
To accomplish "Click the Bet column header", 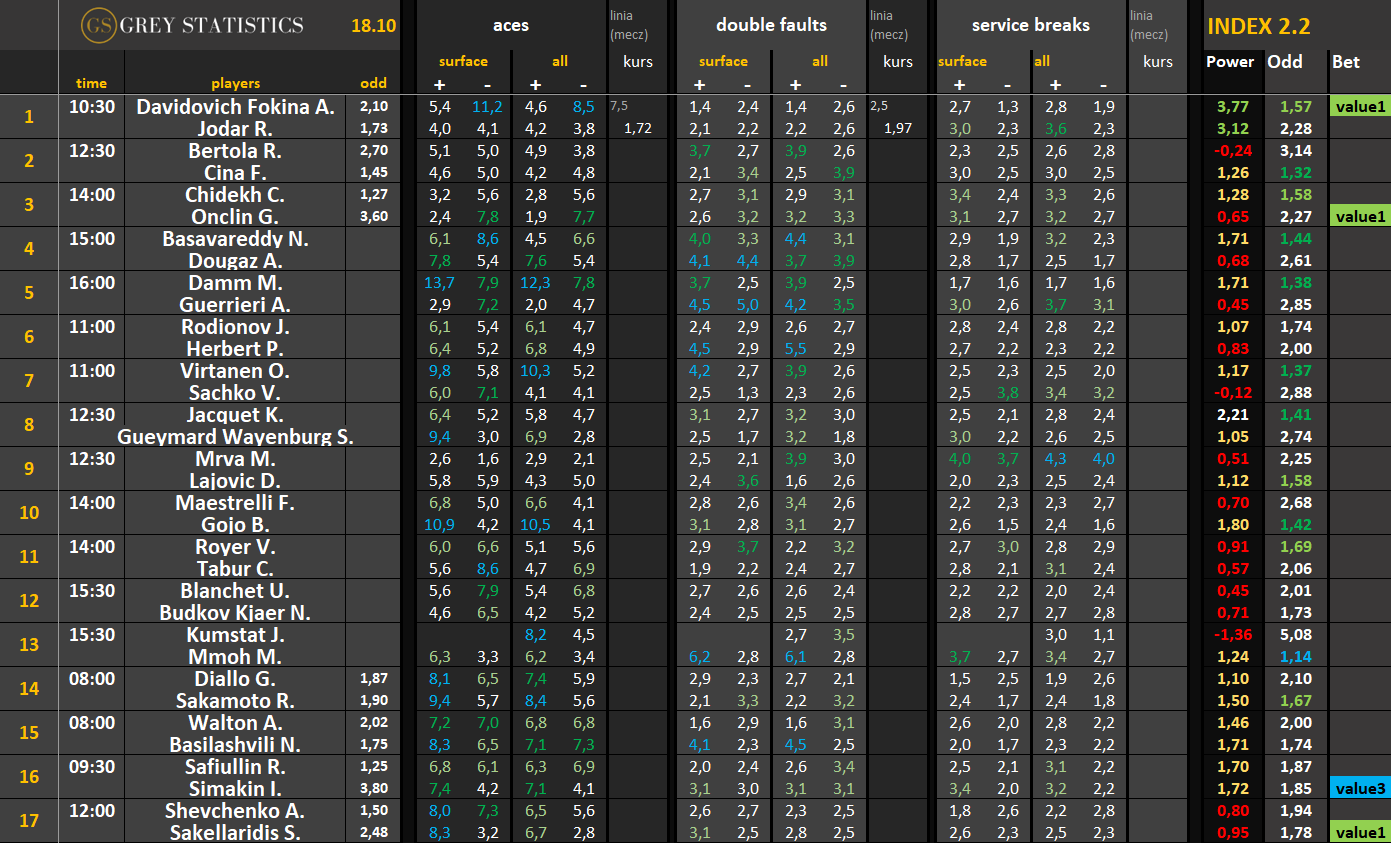I will [1346, 62].
